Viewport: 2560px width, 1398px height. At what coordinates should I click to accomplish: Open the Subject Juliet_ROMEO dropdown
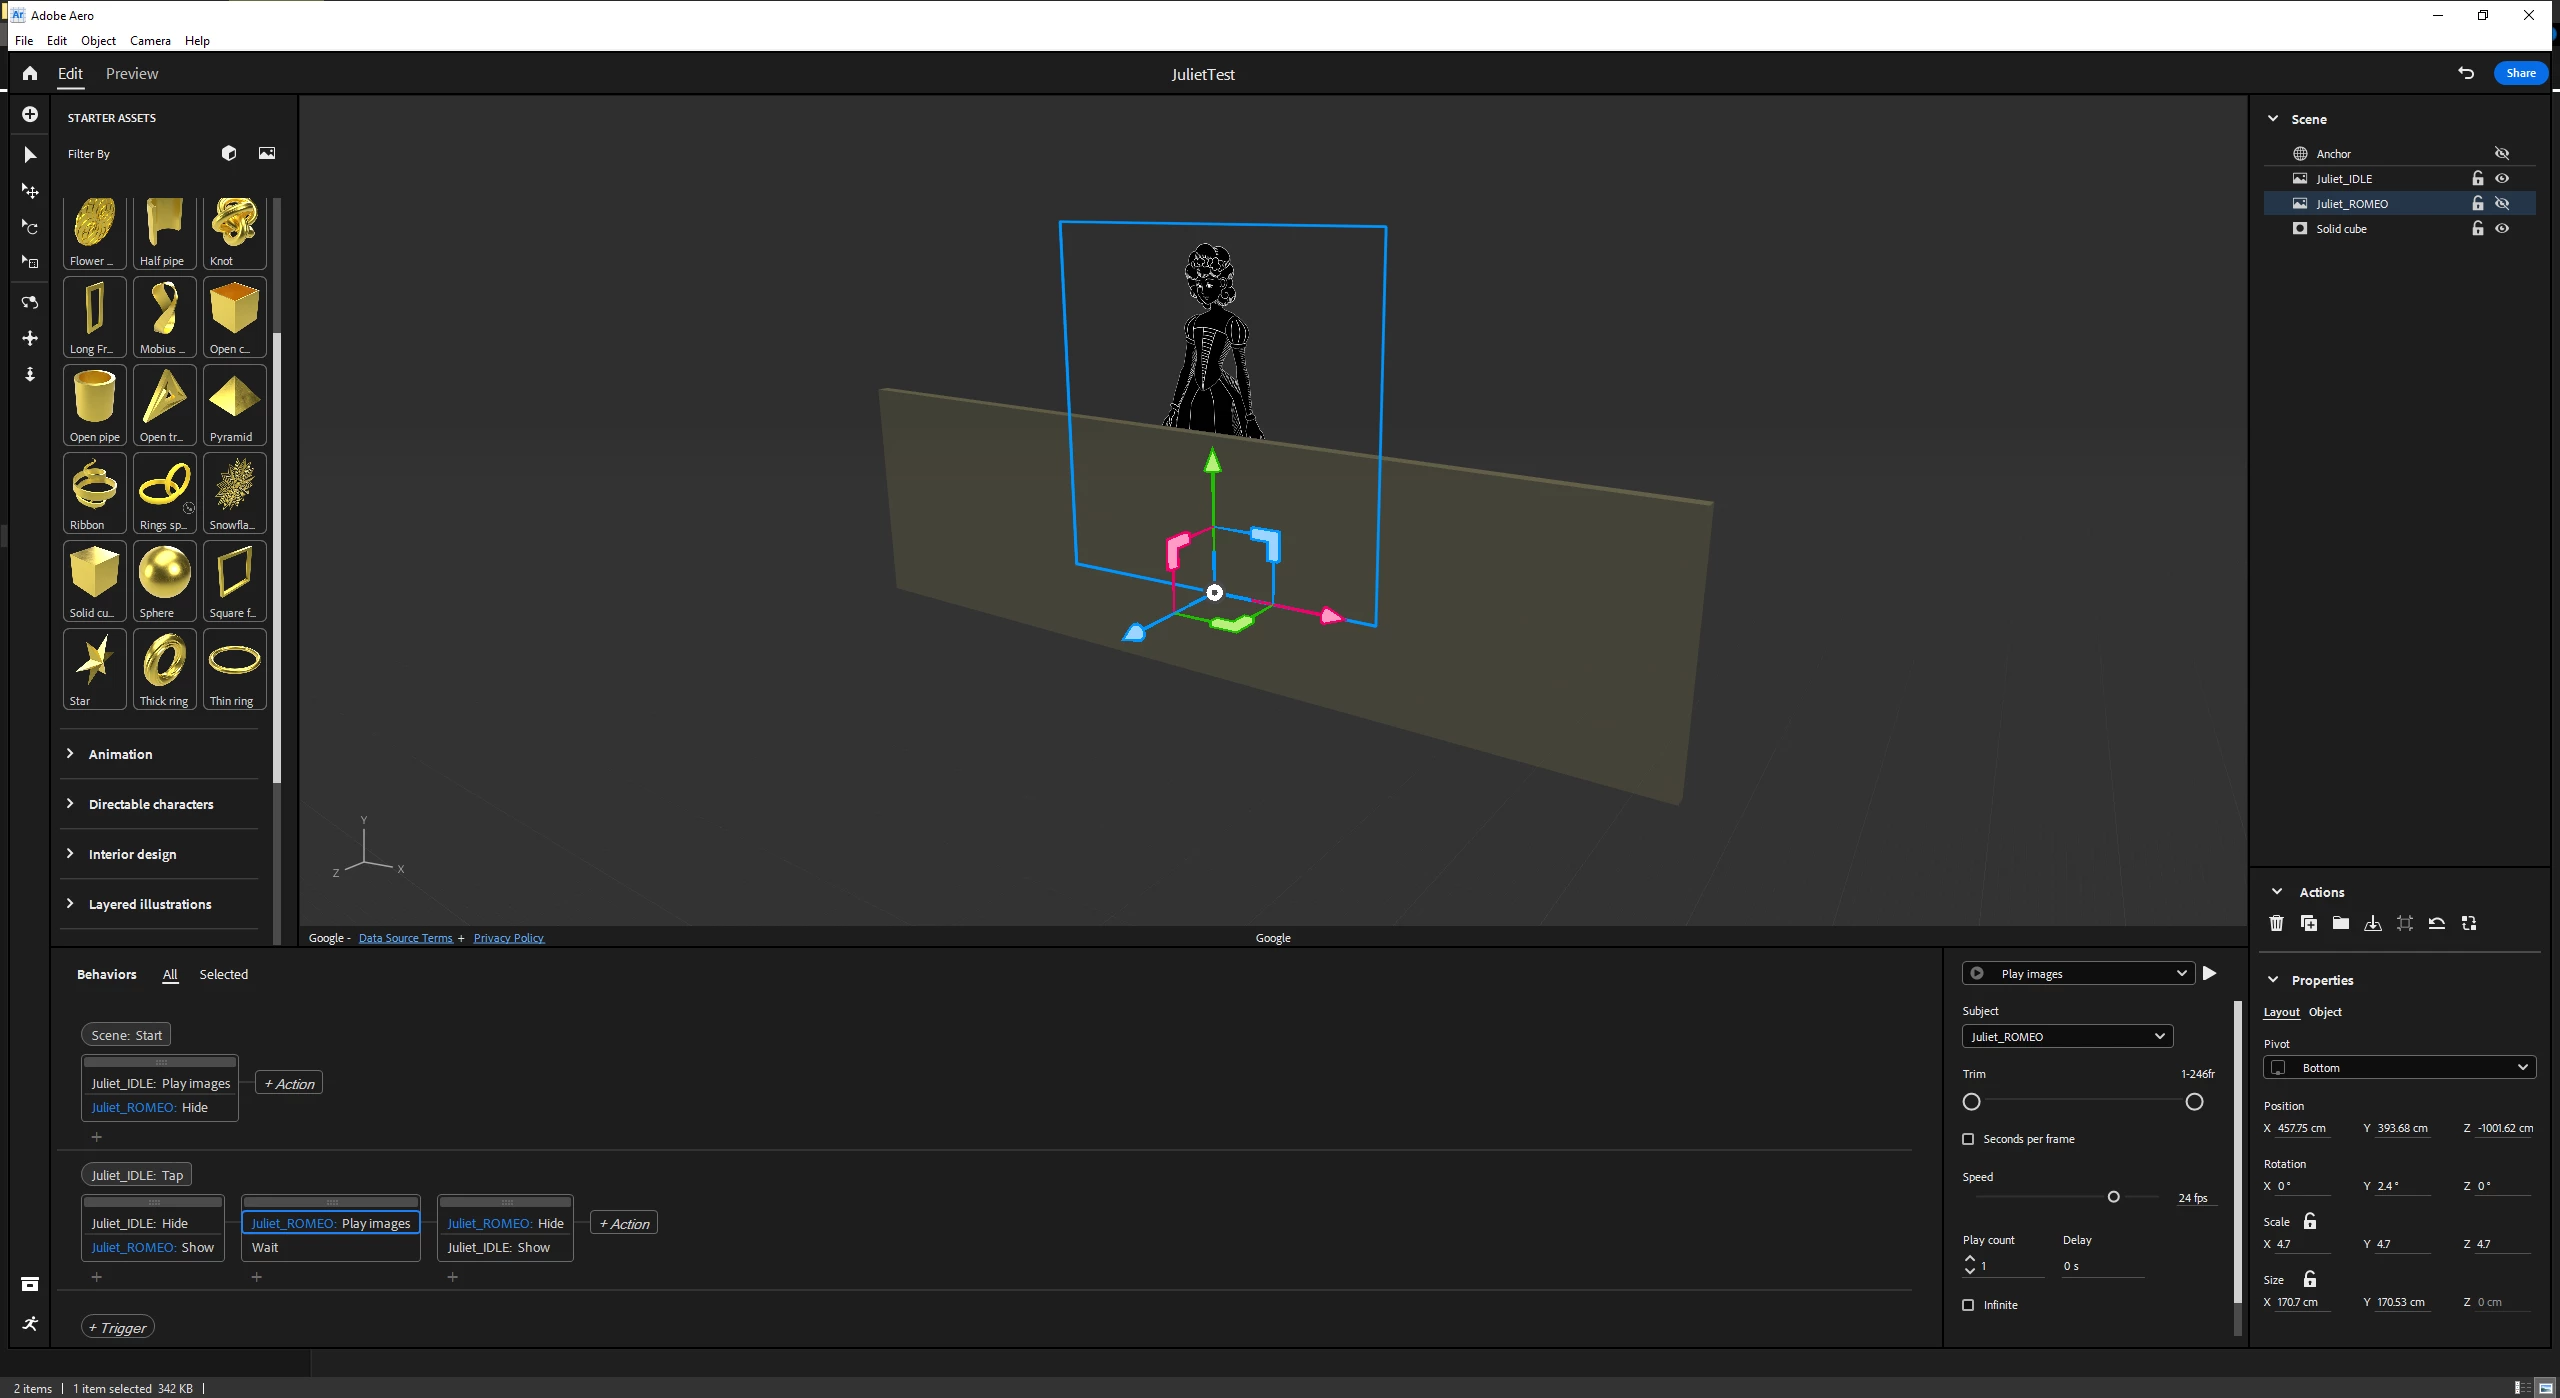(2066, 1036)
